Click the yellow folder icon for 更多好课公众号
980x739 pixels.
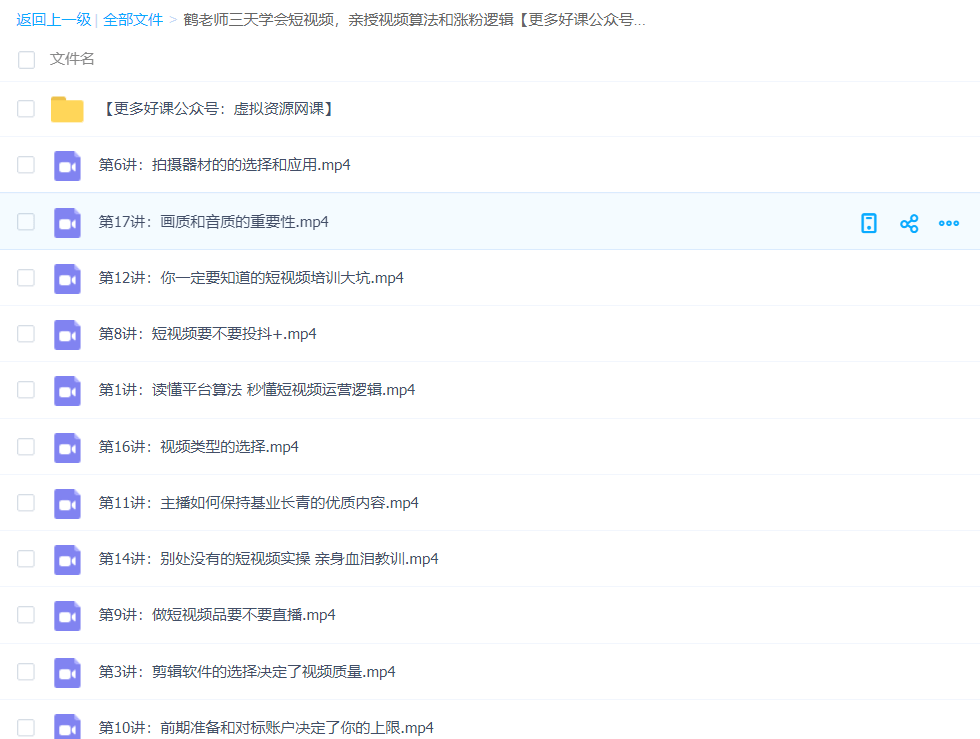click(67, 109)
